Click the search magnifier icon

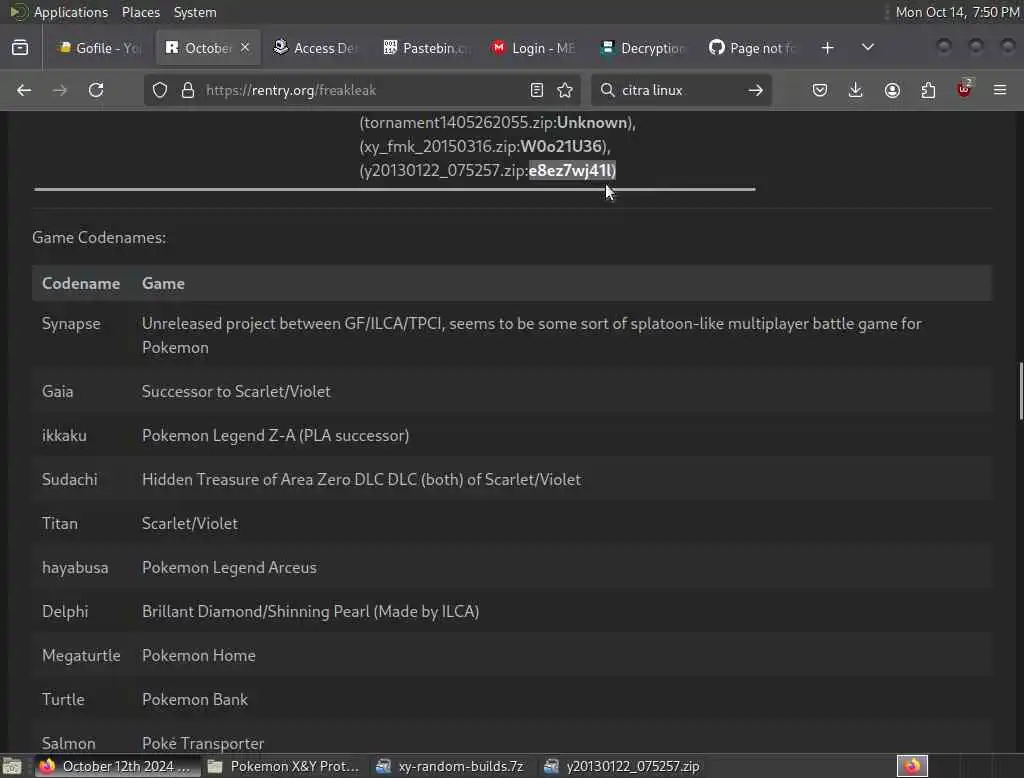607,90
